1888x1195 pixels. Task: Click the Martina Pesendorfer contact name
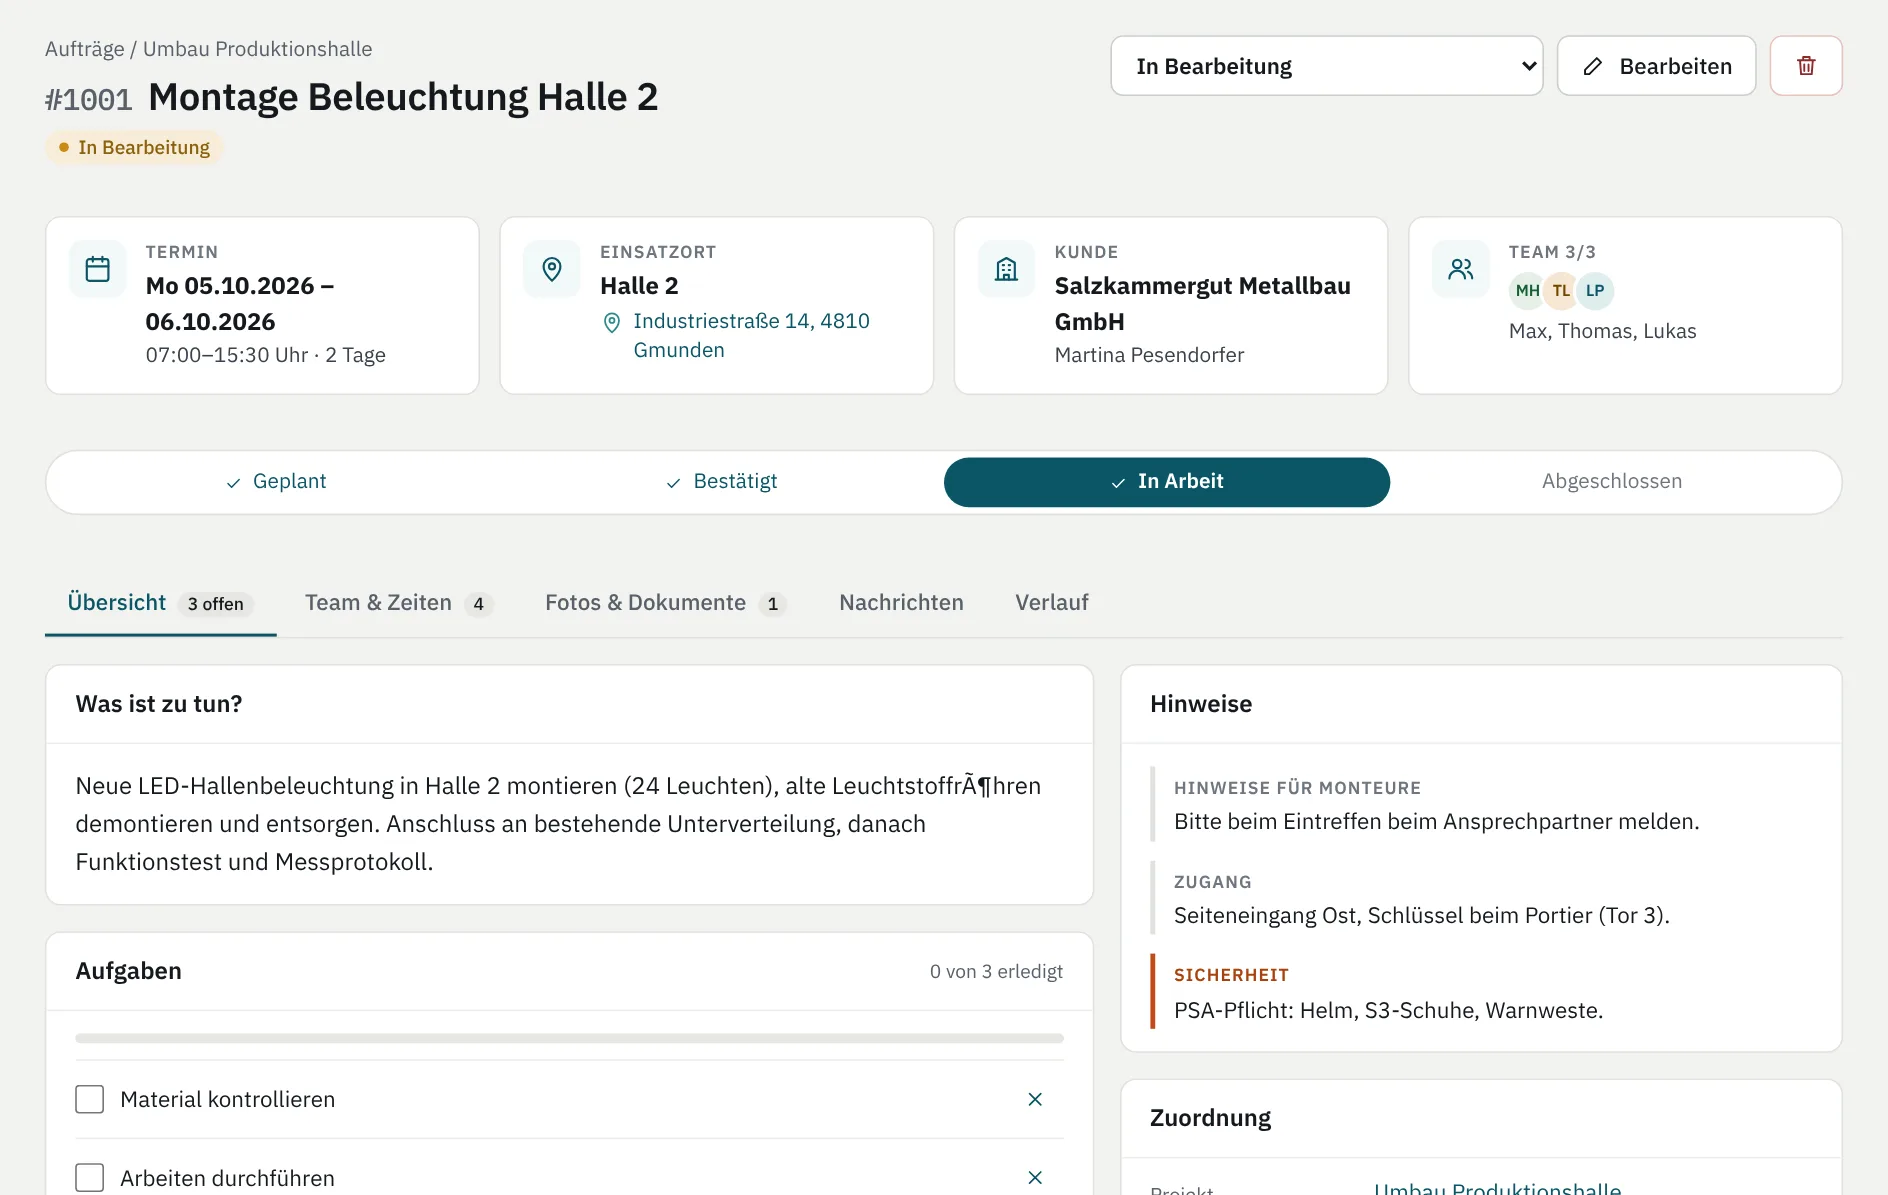(1149, 355)
